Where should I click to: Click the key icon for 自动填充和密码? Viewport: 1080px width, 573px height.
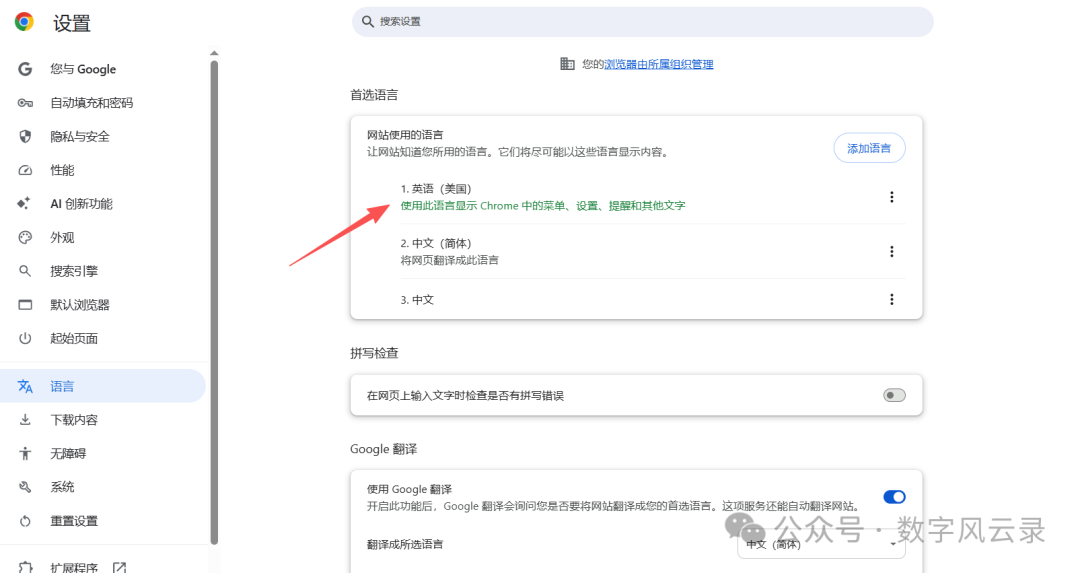tap(25, 103)
